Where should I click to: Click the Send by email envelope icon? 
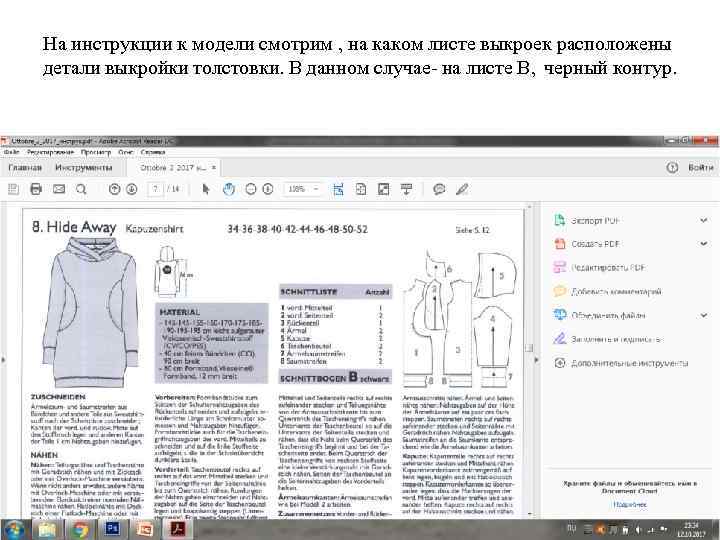pos(58,188)
